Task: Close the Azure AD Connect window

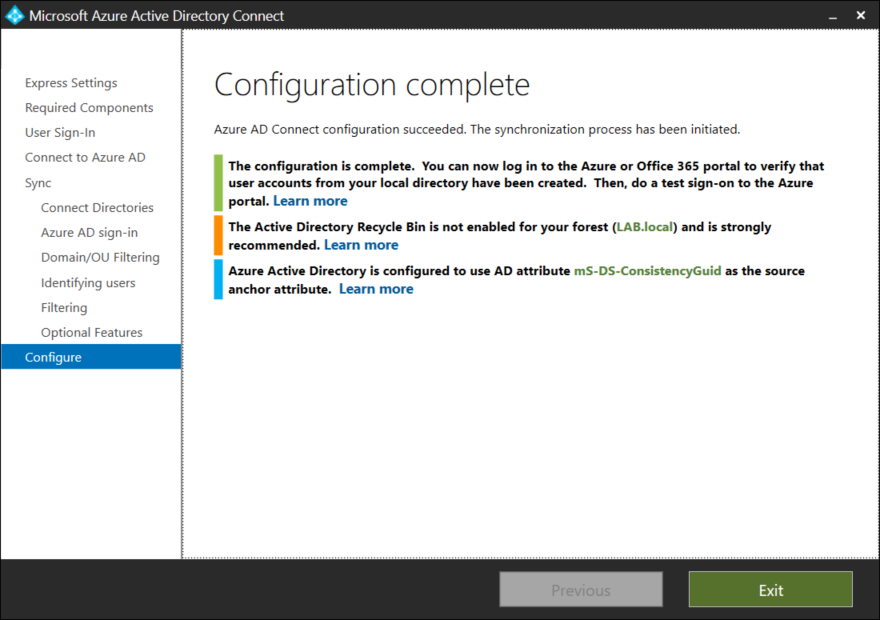Action: click(861, 16)
